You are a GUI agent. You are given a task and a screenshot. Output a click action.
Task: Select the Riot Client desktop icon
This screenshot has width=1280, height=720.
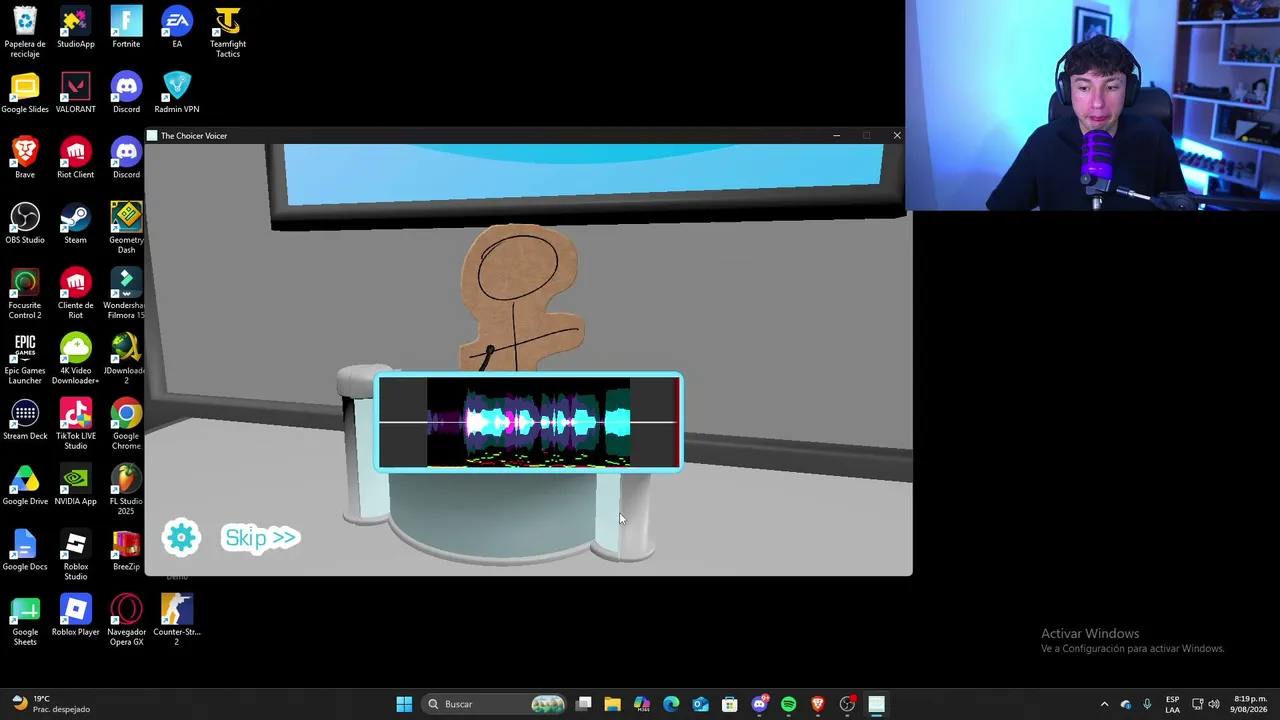(x=76, y=158)
